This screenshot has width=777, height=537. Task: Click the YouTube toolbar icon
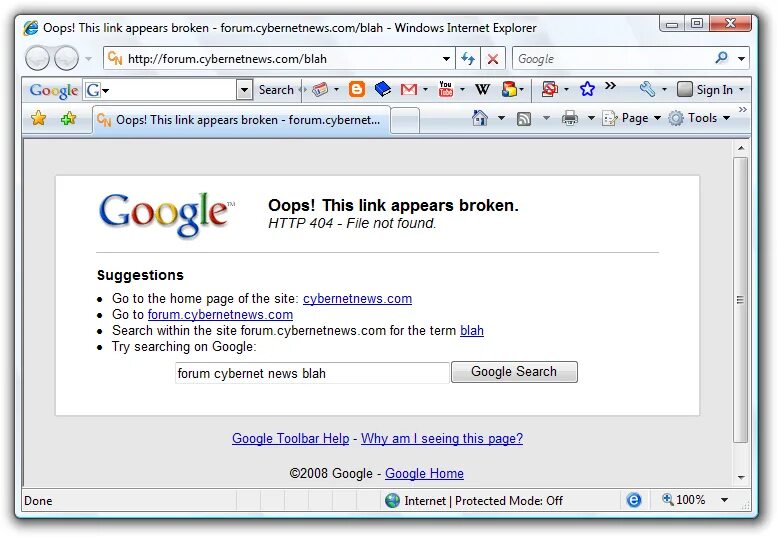pyautogui.click(x=445, y=89)
